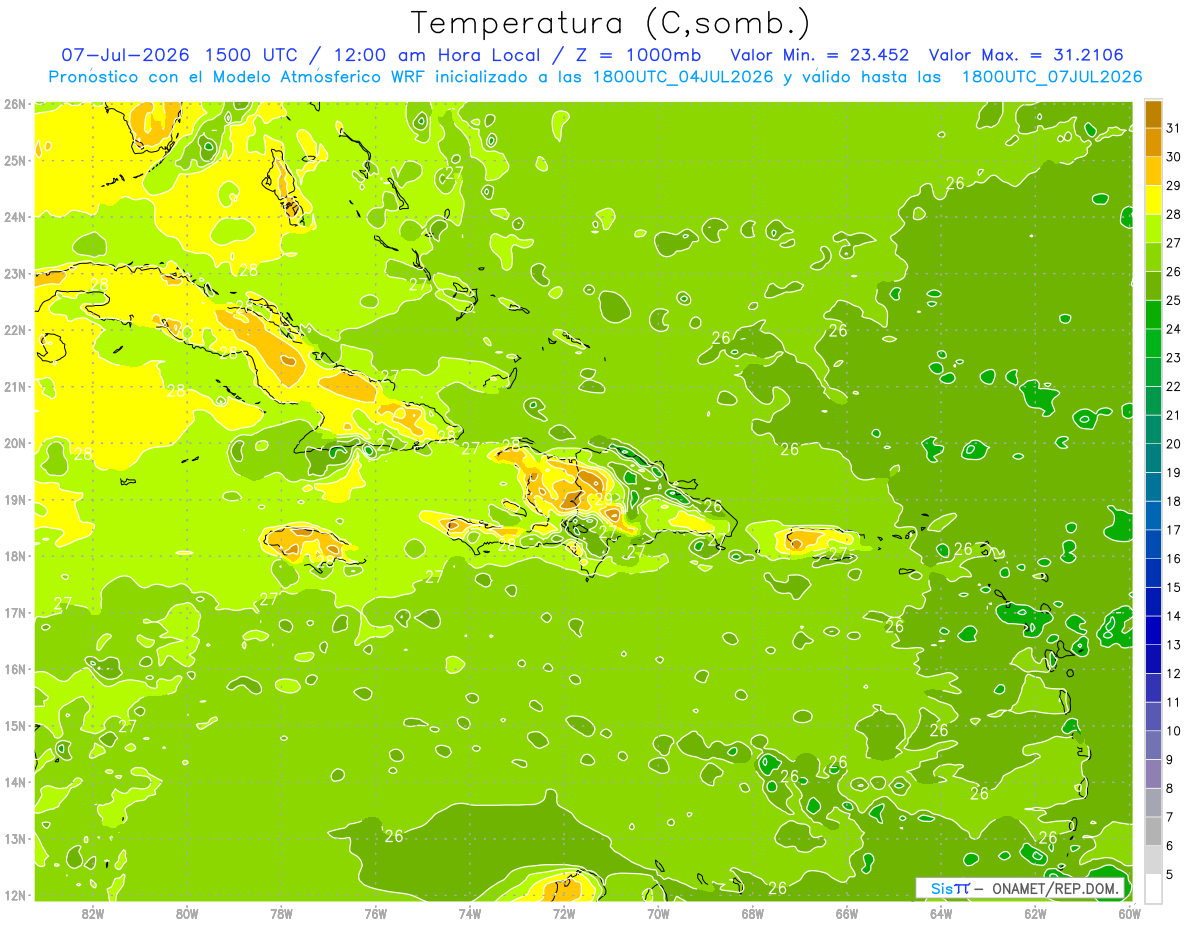Click the '31' value on the color scale
The height and width of the screenshot is (927, 1200).
tap(1174, 128)
